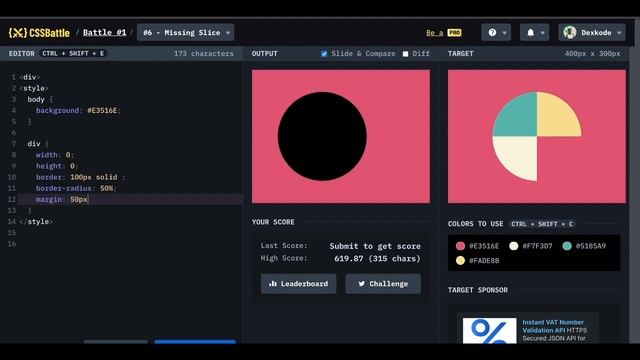Click the height: 0 code line
640x360 pixels.
coord(56,166)
